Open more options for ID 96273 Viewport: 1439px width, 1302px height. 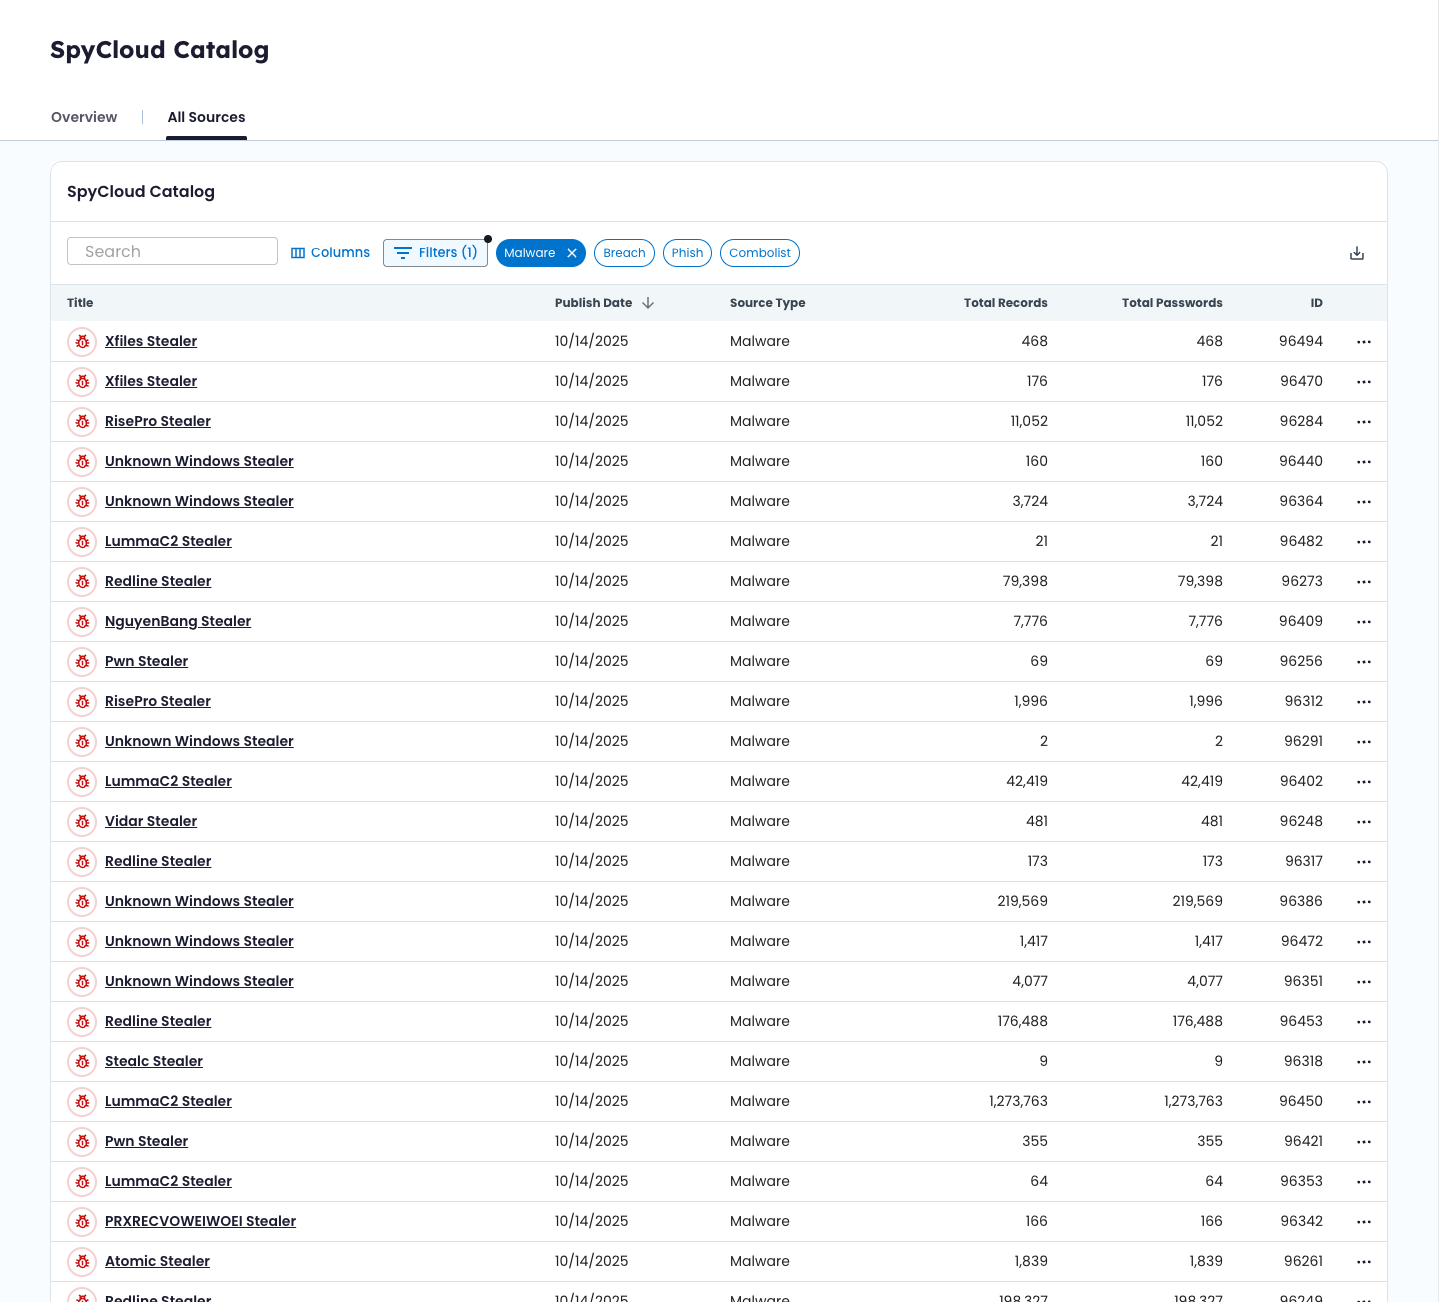[1364, 582]
